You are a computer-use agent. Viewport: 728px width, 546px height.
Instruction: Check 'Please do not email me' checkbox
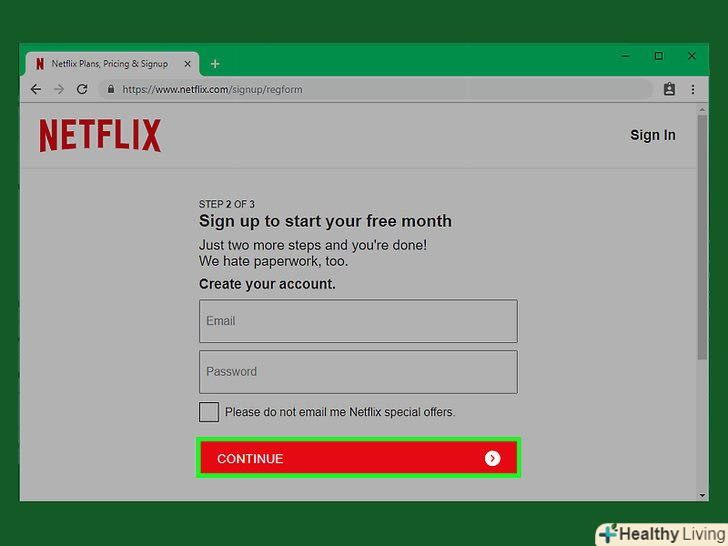tap(209, 412)
